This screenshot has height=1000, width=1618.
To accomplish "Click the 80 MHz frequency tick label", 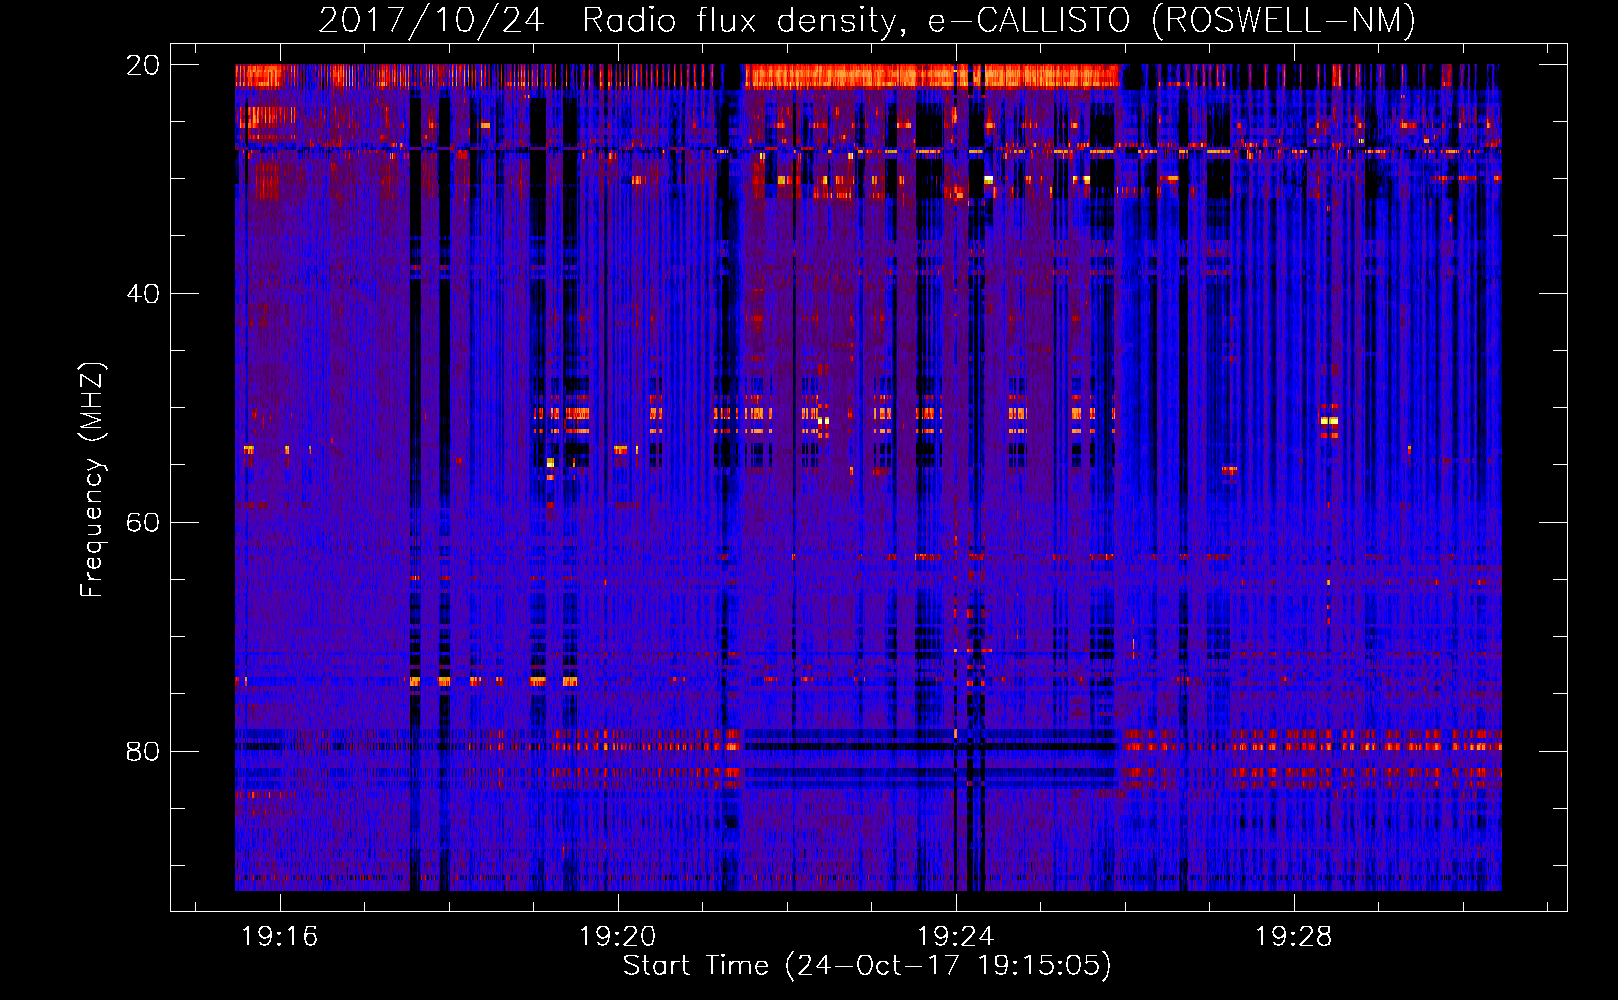I will (143, 752).
